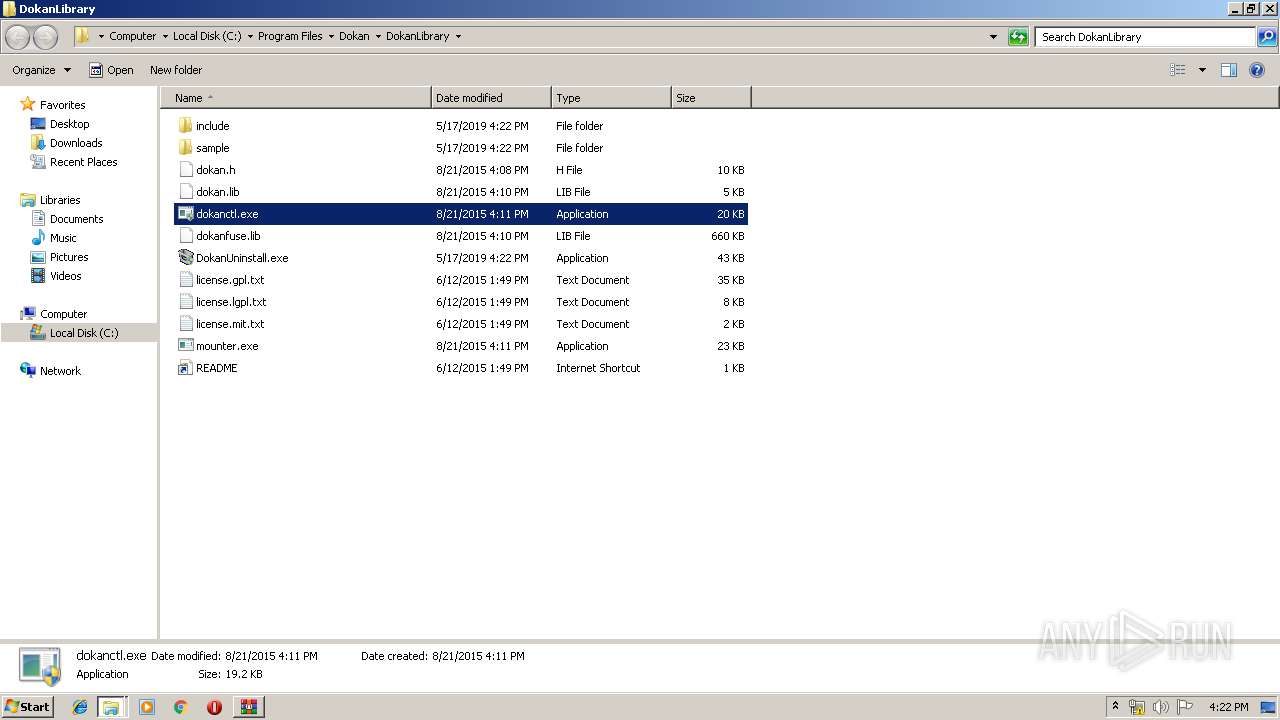Sort by Date modified column header
Image resolution: width=1280 pixels, height=720 pixels.
491,98
